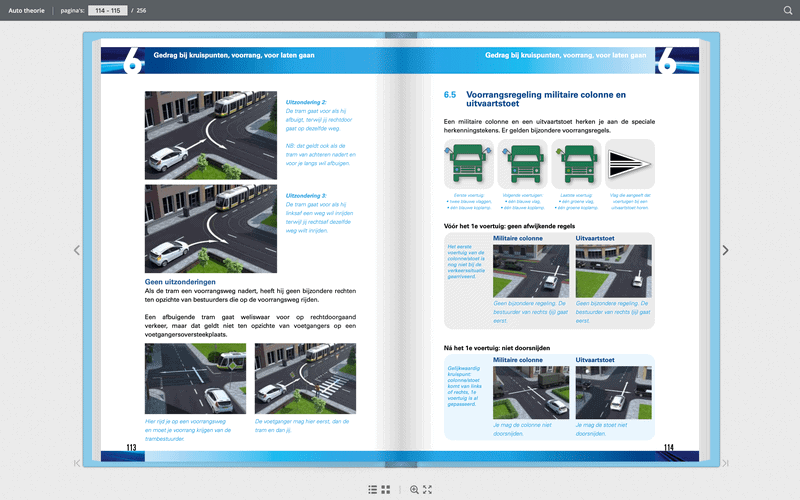800x500 pixels.
Task: Jump to first page icon
Action: coord(77,463)
